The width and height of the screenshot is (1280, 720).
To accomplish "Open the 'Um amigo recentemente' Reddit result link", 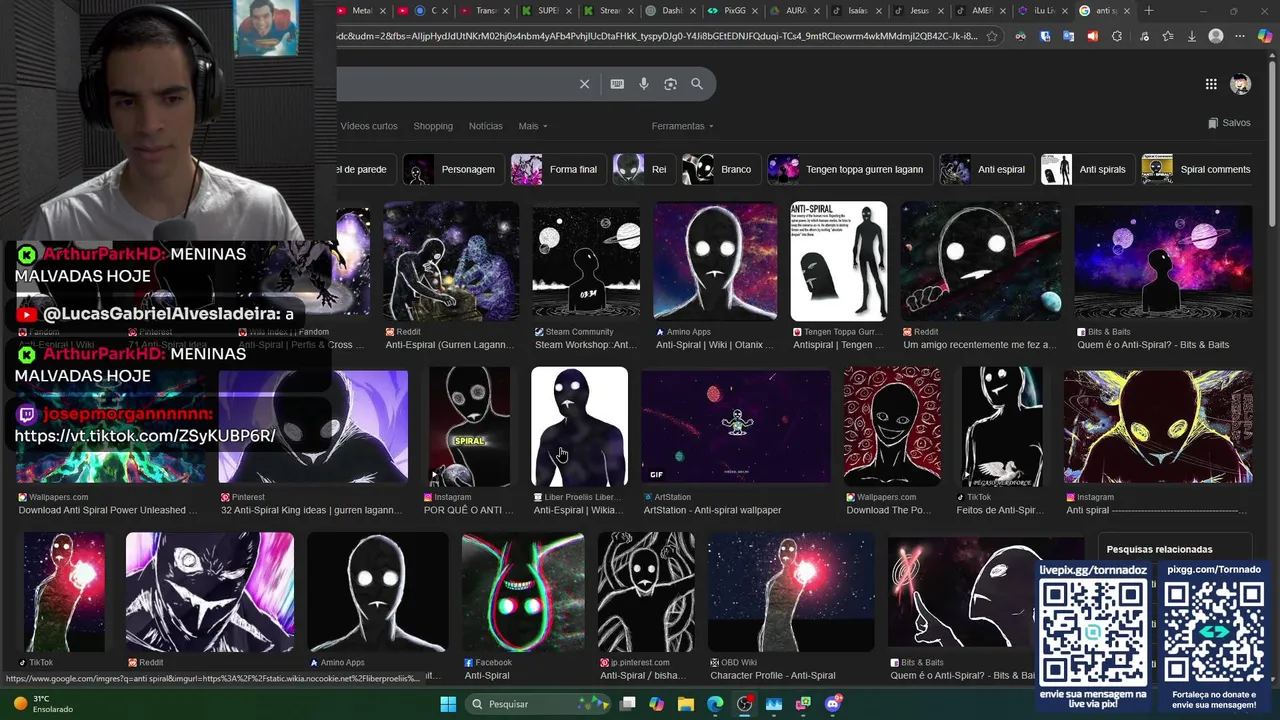I will [979, 345].
